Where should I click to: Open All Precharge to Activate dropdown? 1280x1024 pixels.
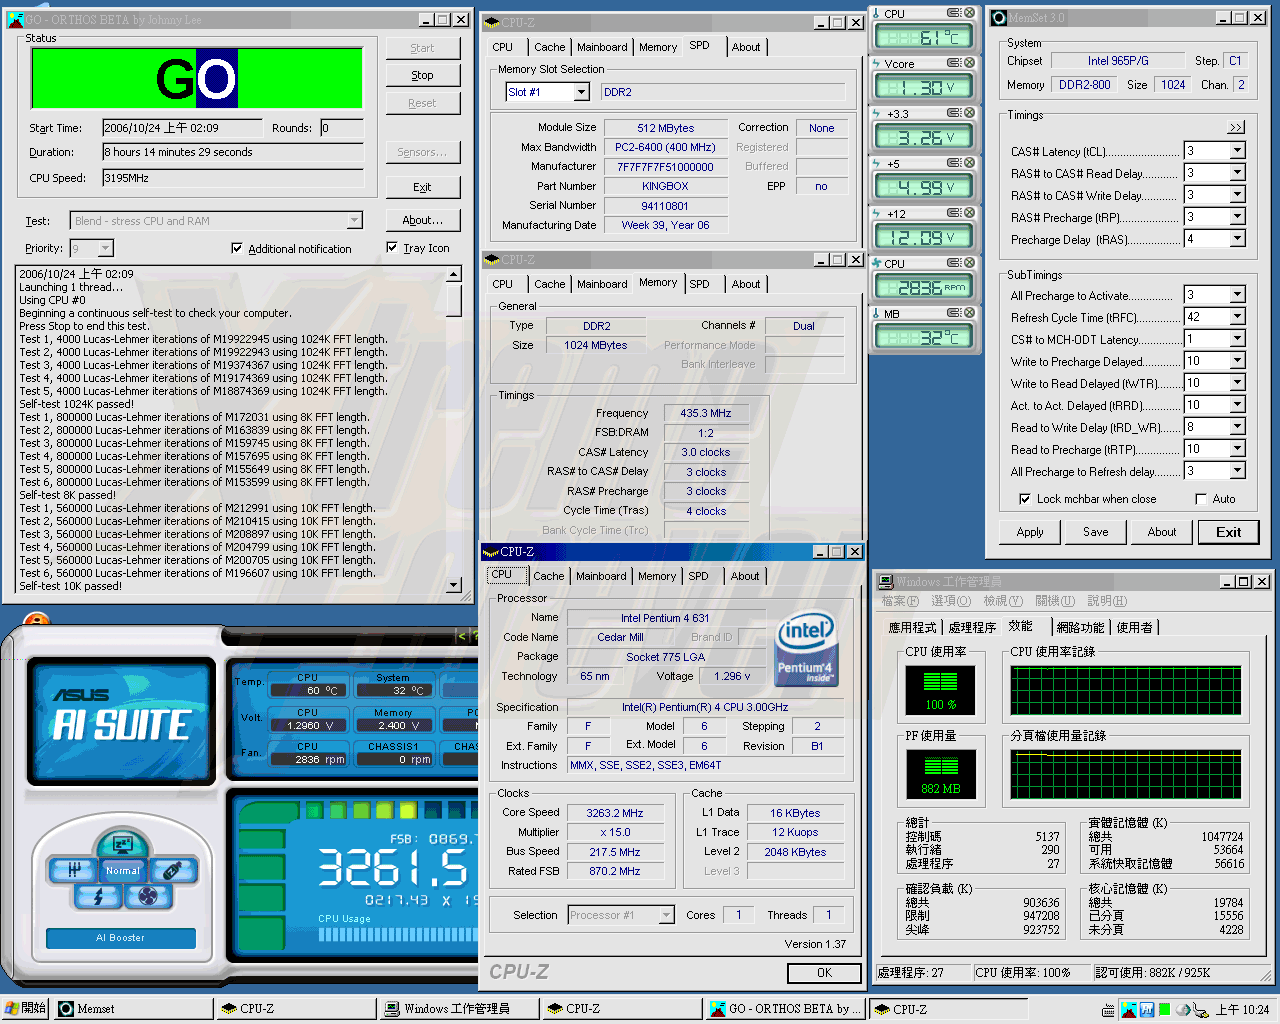point(1237,295)
